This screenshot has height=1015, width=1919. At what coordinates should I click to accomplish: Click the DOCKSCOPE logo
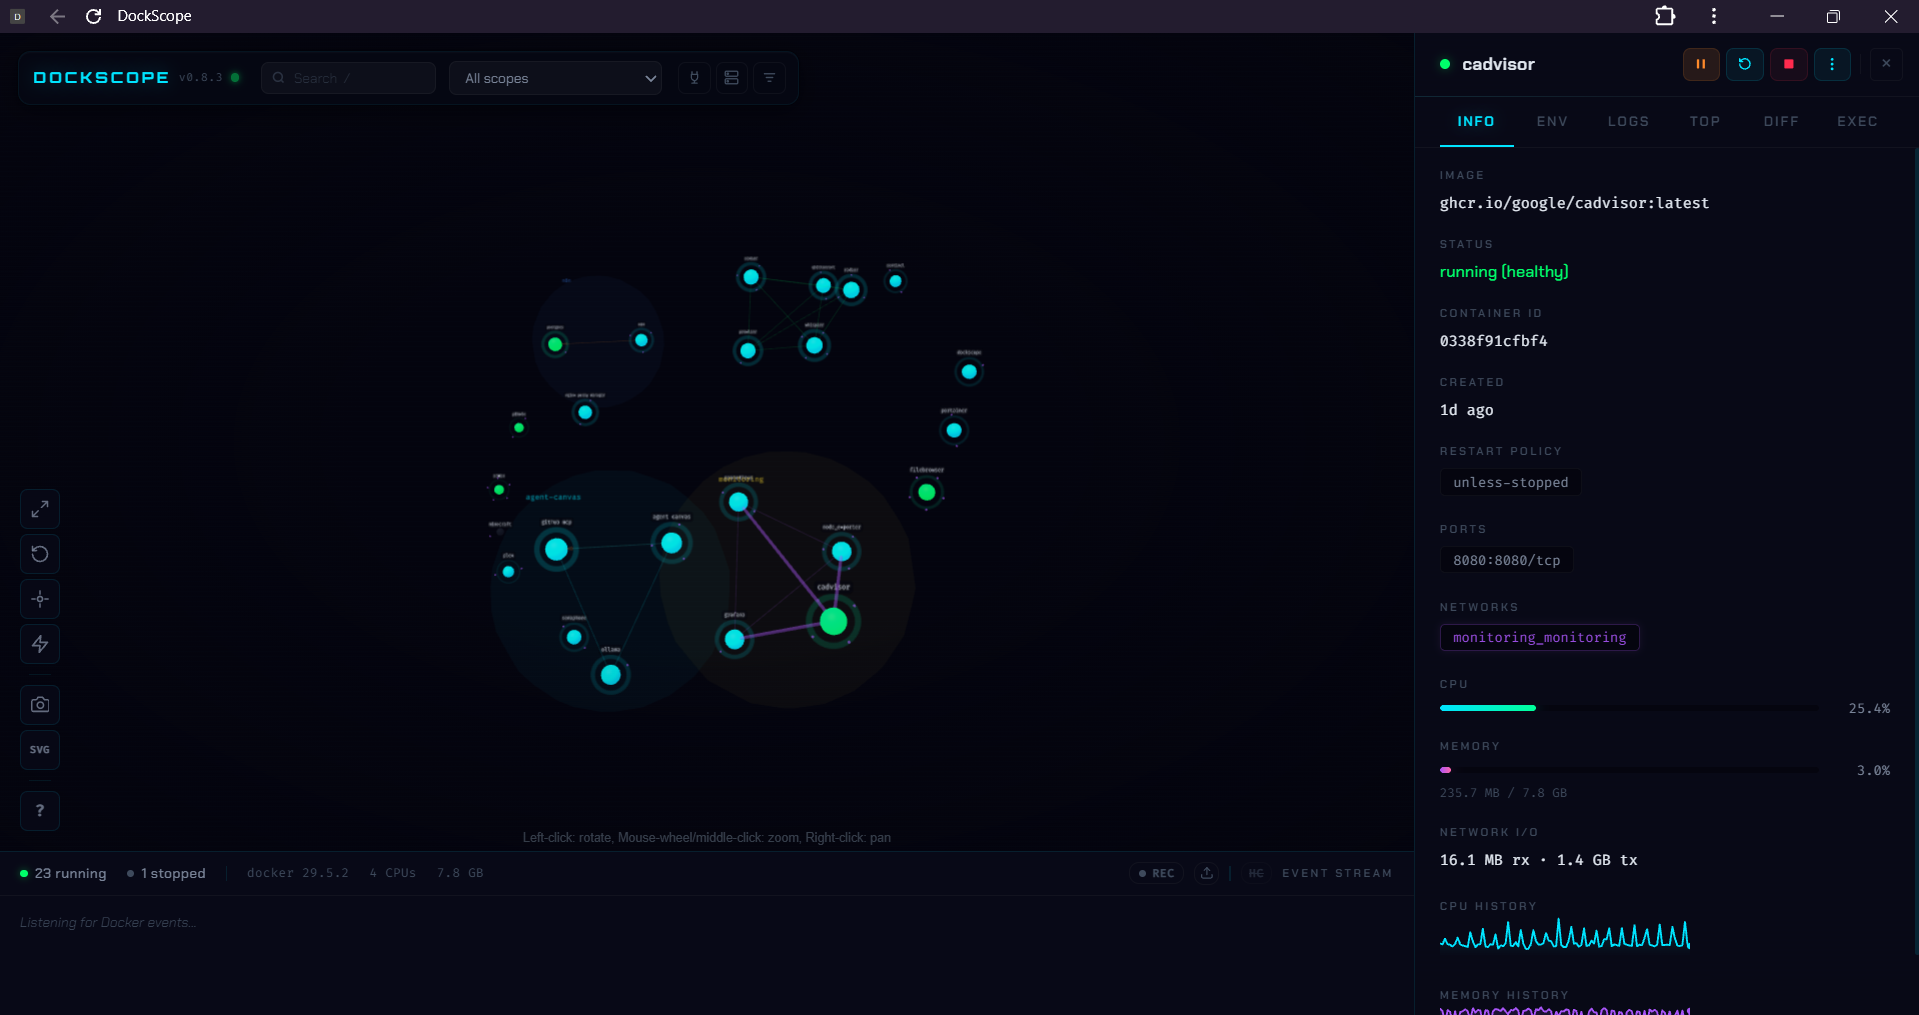point(101,78)
